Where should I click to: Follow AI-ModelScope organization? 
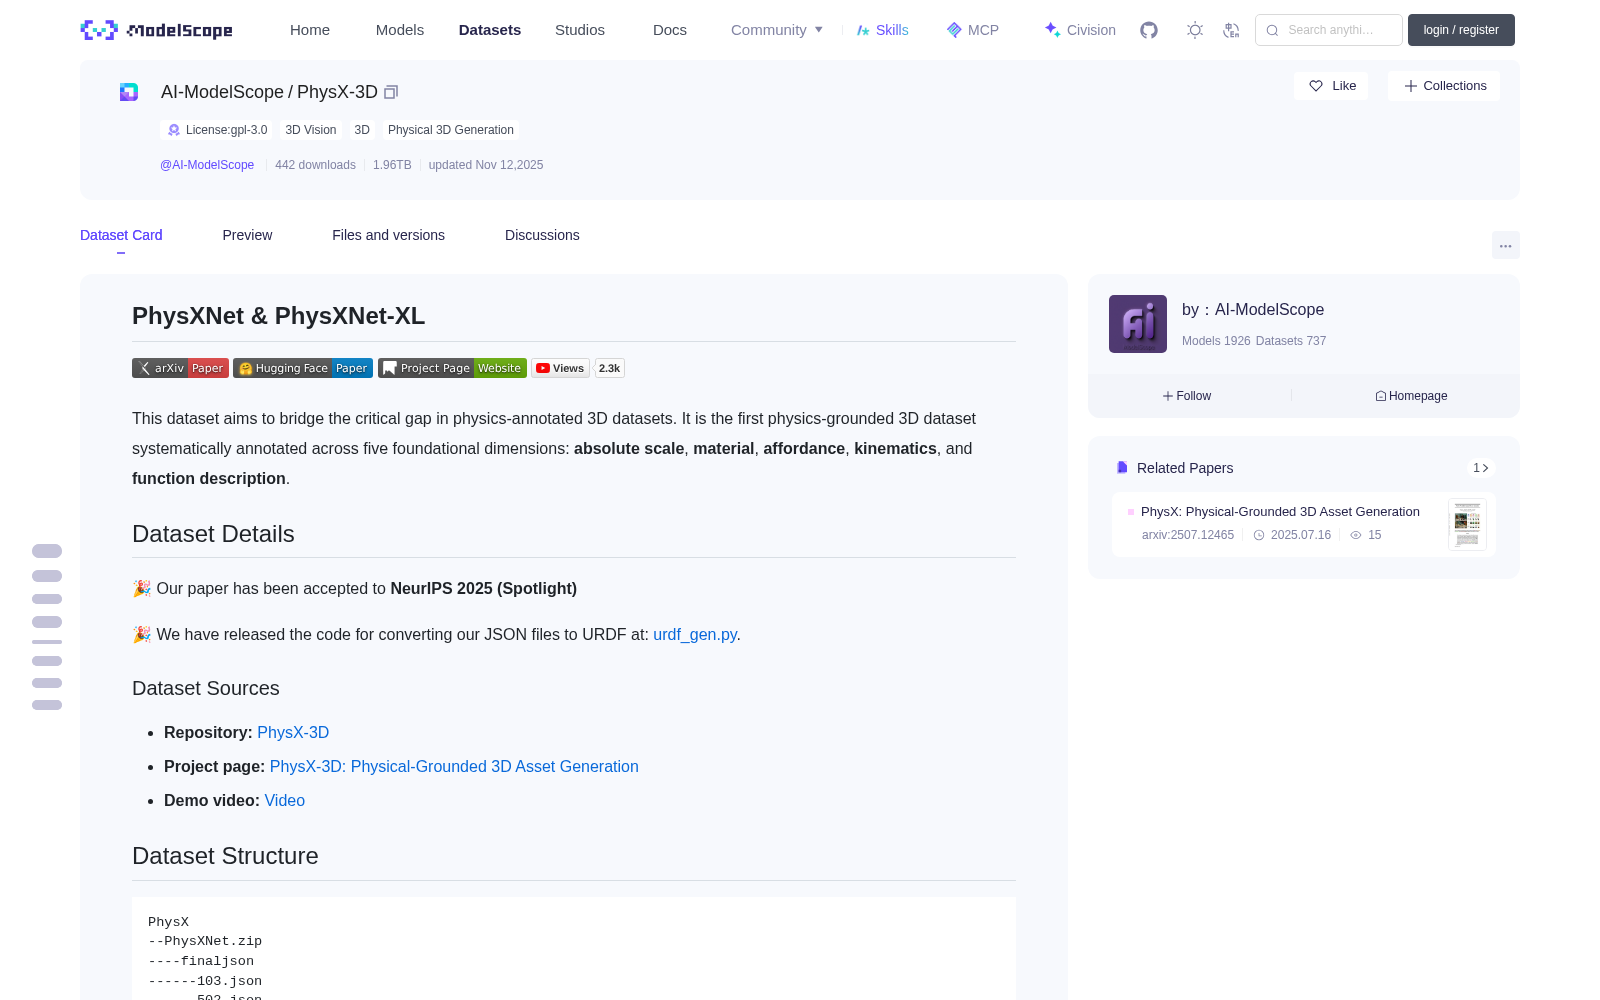(1187, 396)
